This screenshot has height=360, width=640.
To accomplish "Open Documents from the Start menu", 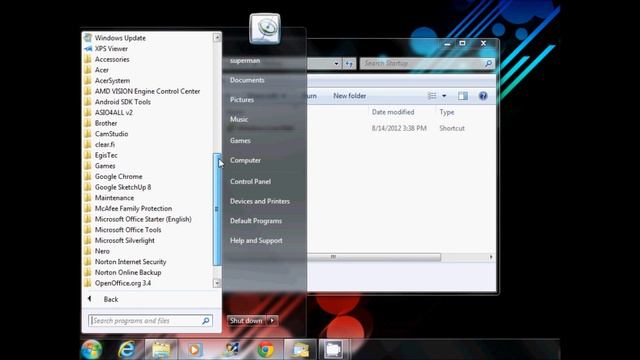I will pos(247,80).
